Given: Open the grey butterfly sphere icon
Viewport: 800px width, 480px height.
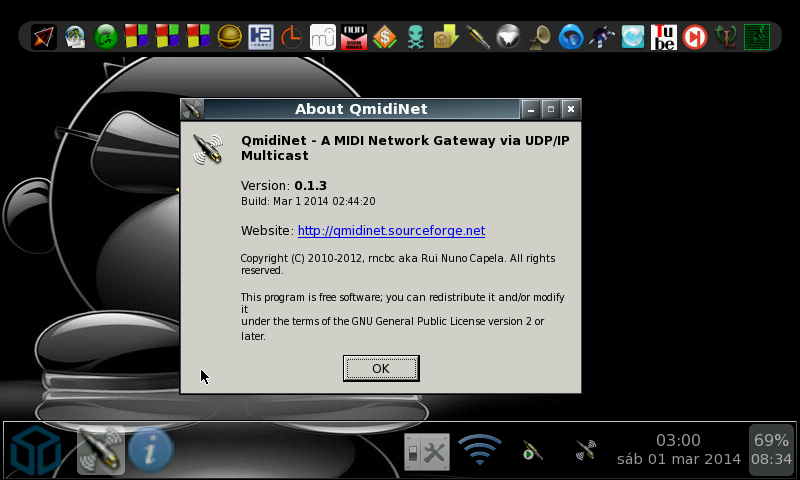Looking at the screenshot, I should pos(509,37).
